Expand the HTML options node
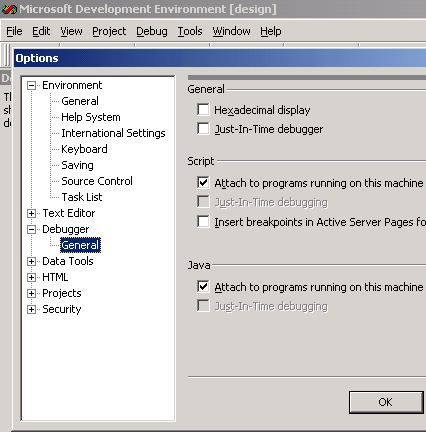This screenshot has height=432, width=426. coord(31,277)
